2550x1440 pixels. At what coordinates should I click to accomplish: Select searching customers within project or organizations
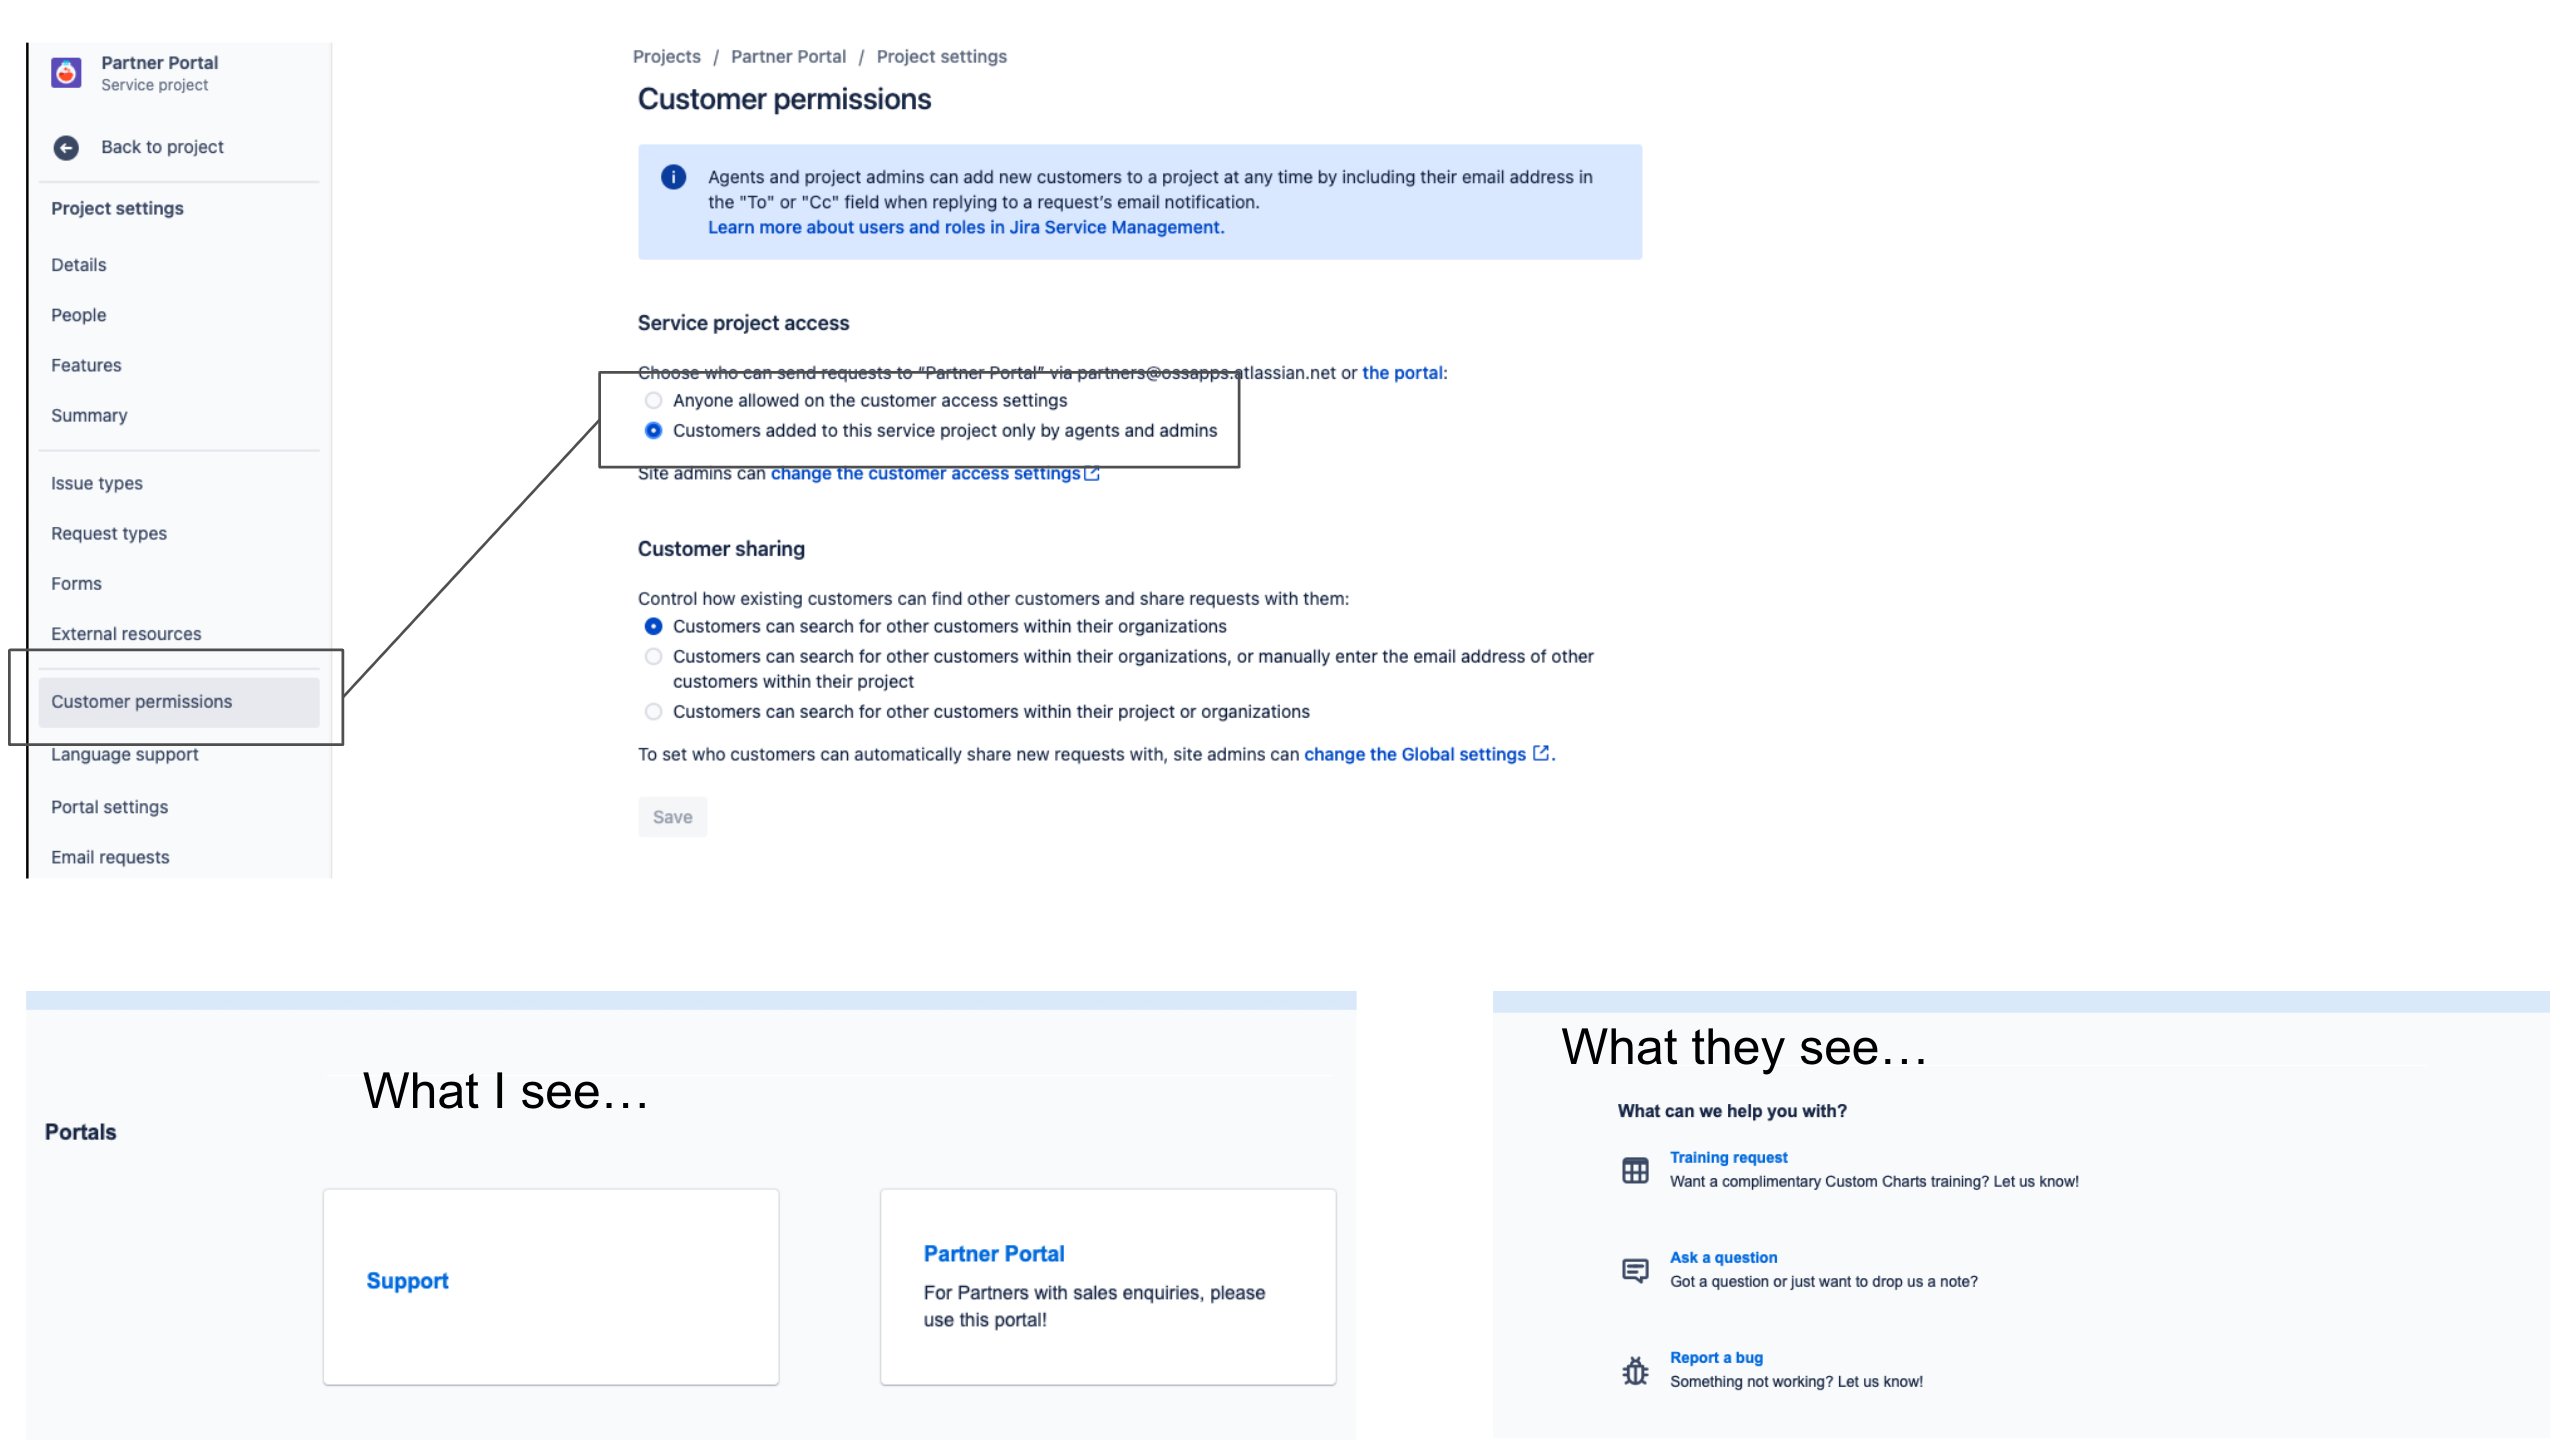(x=654, y=711)
